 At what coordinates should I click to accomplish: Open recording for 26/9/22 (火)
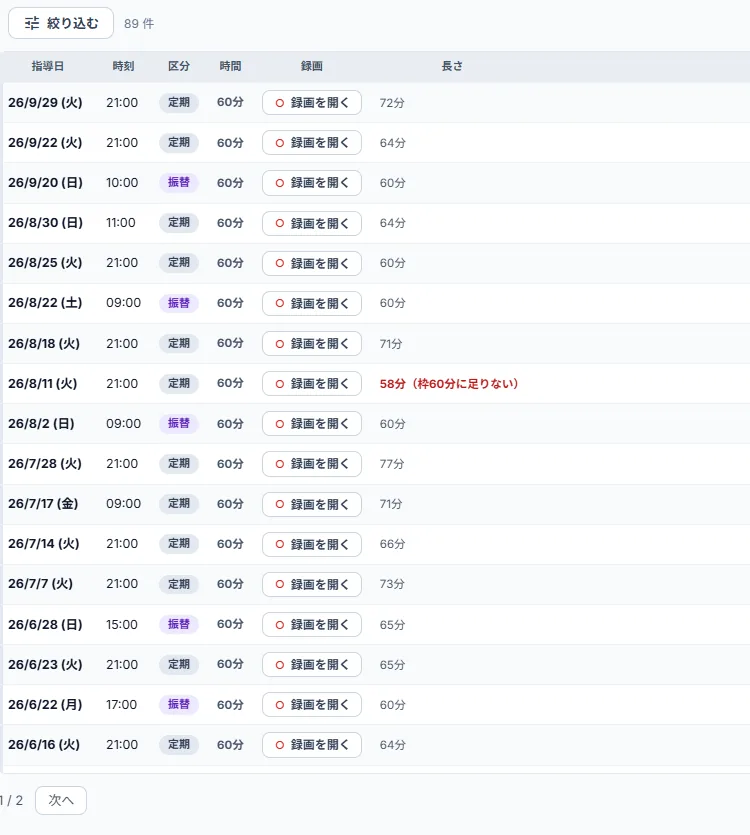coord(312,142)
